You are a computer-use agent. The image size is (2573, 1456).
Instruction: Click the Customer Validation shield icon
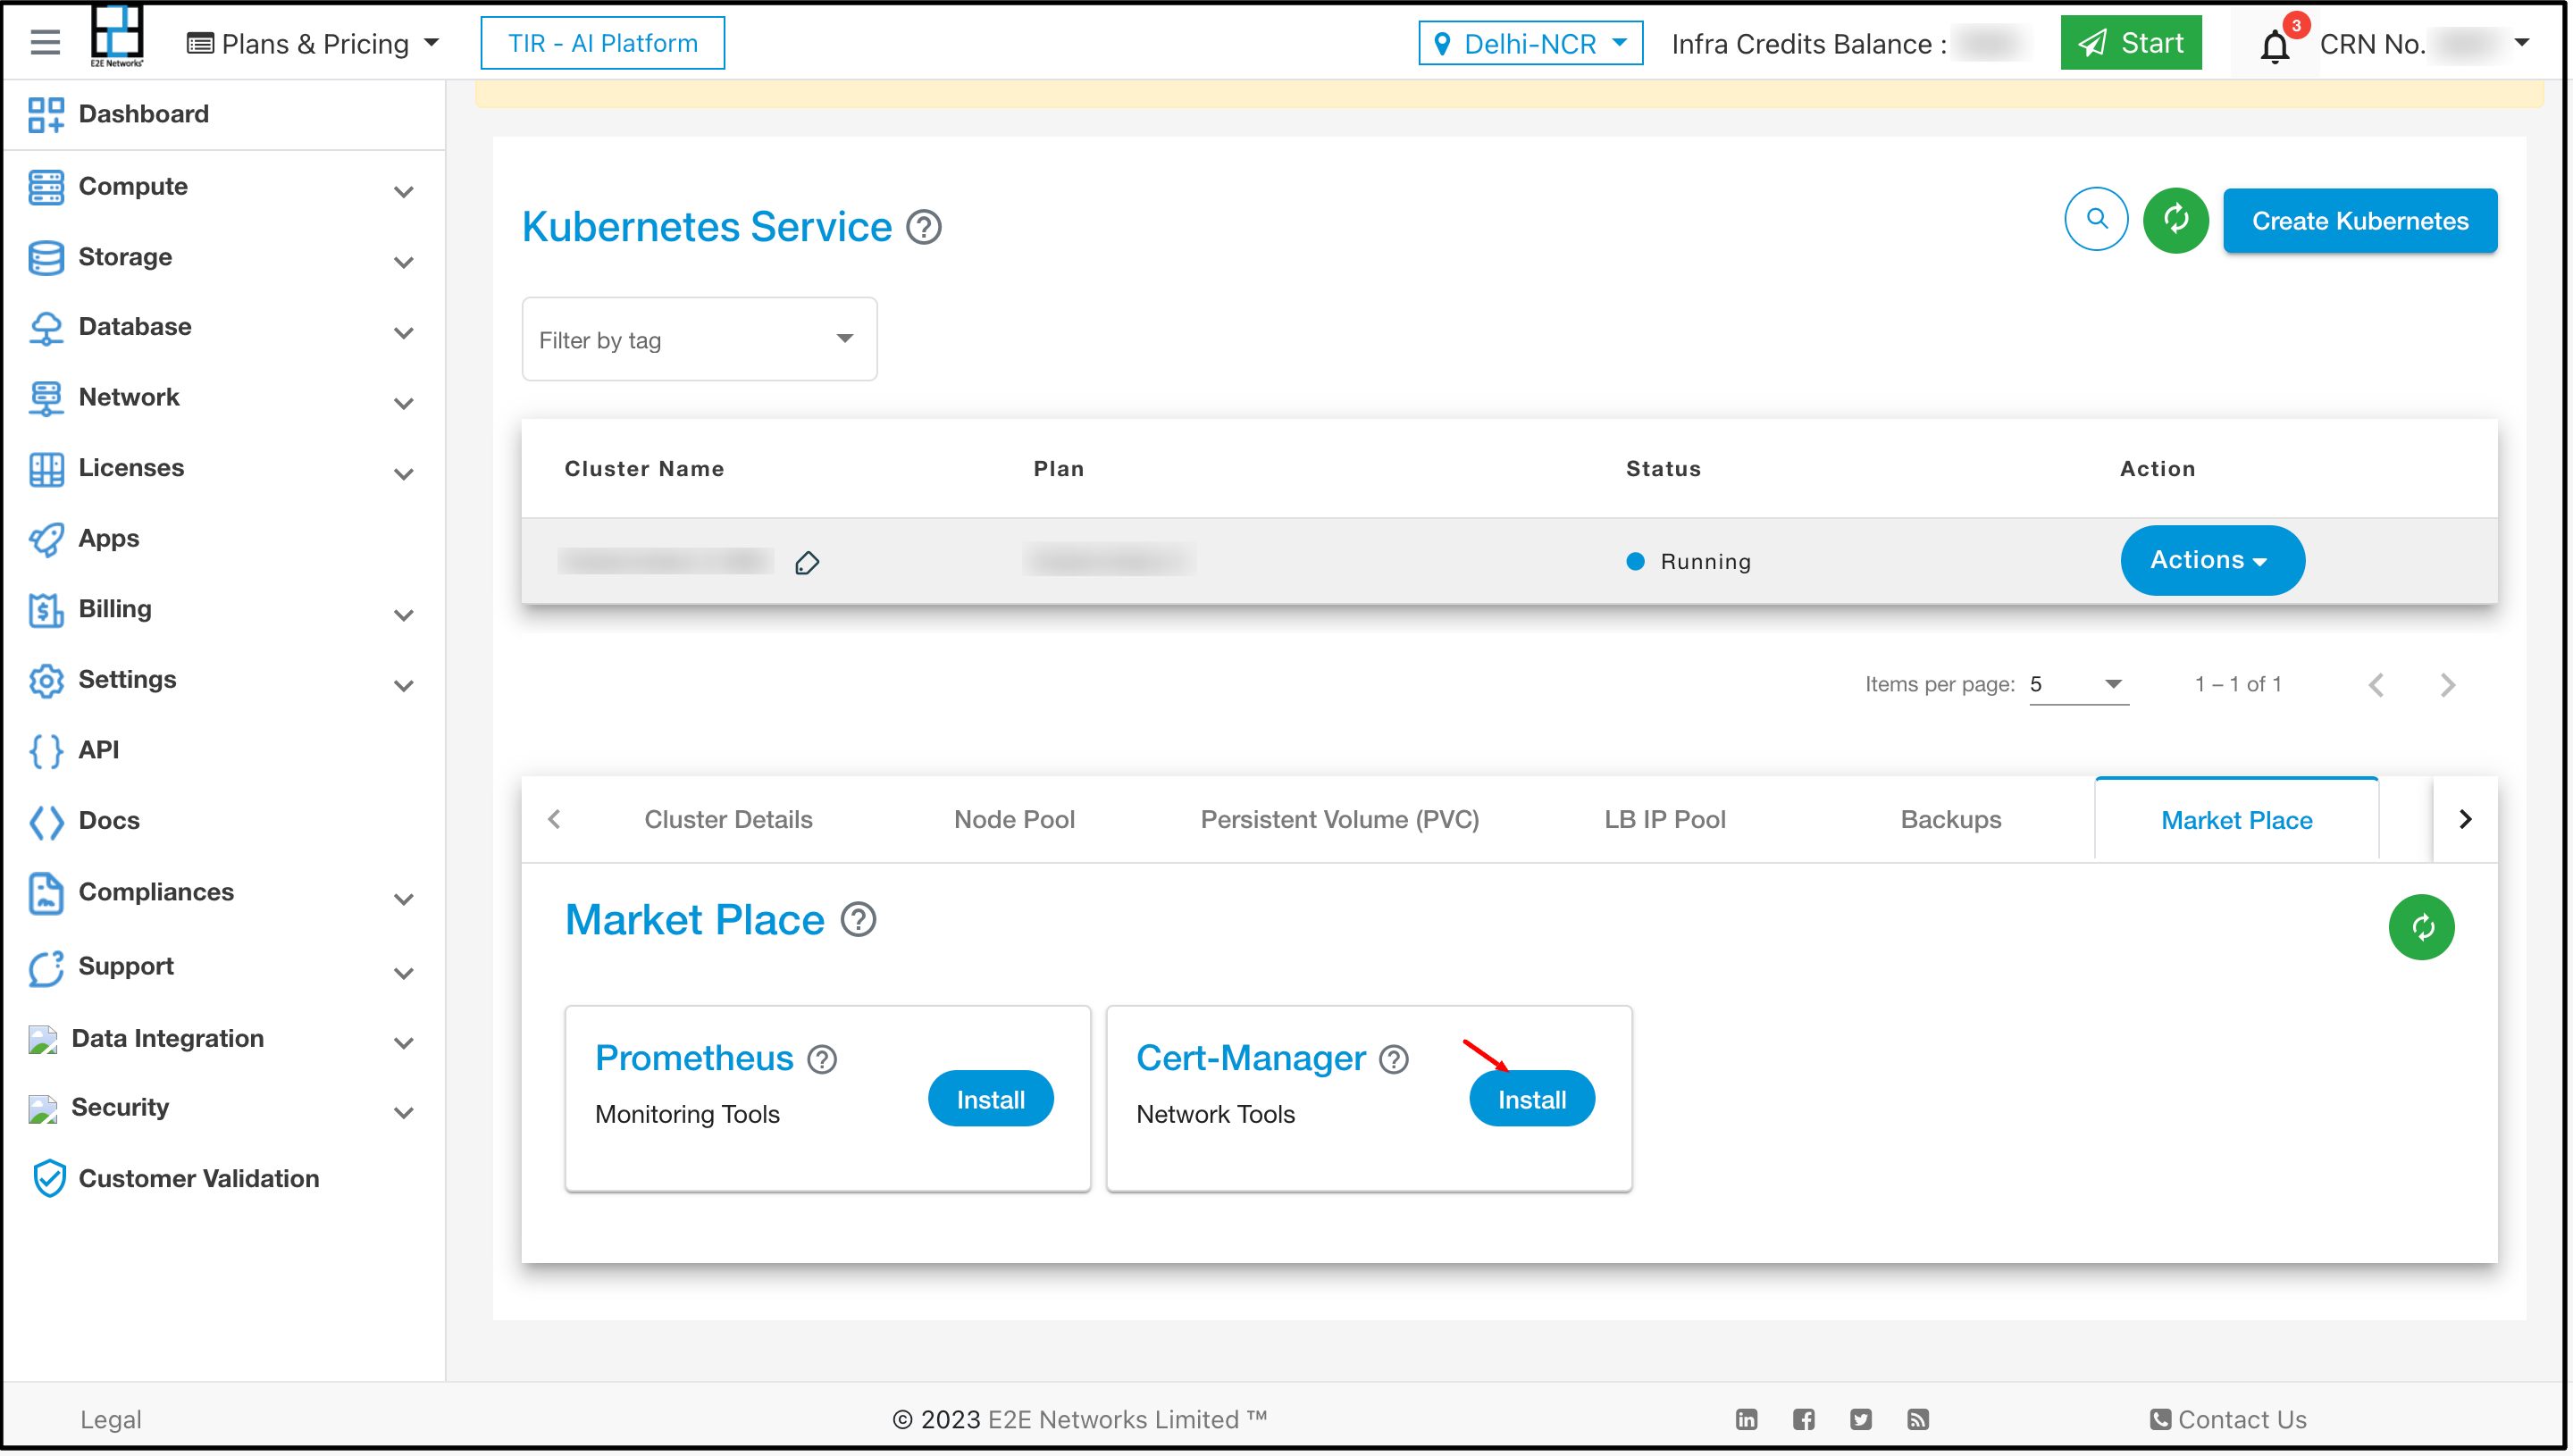coord(48,1179)
